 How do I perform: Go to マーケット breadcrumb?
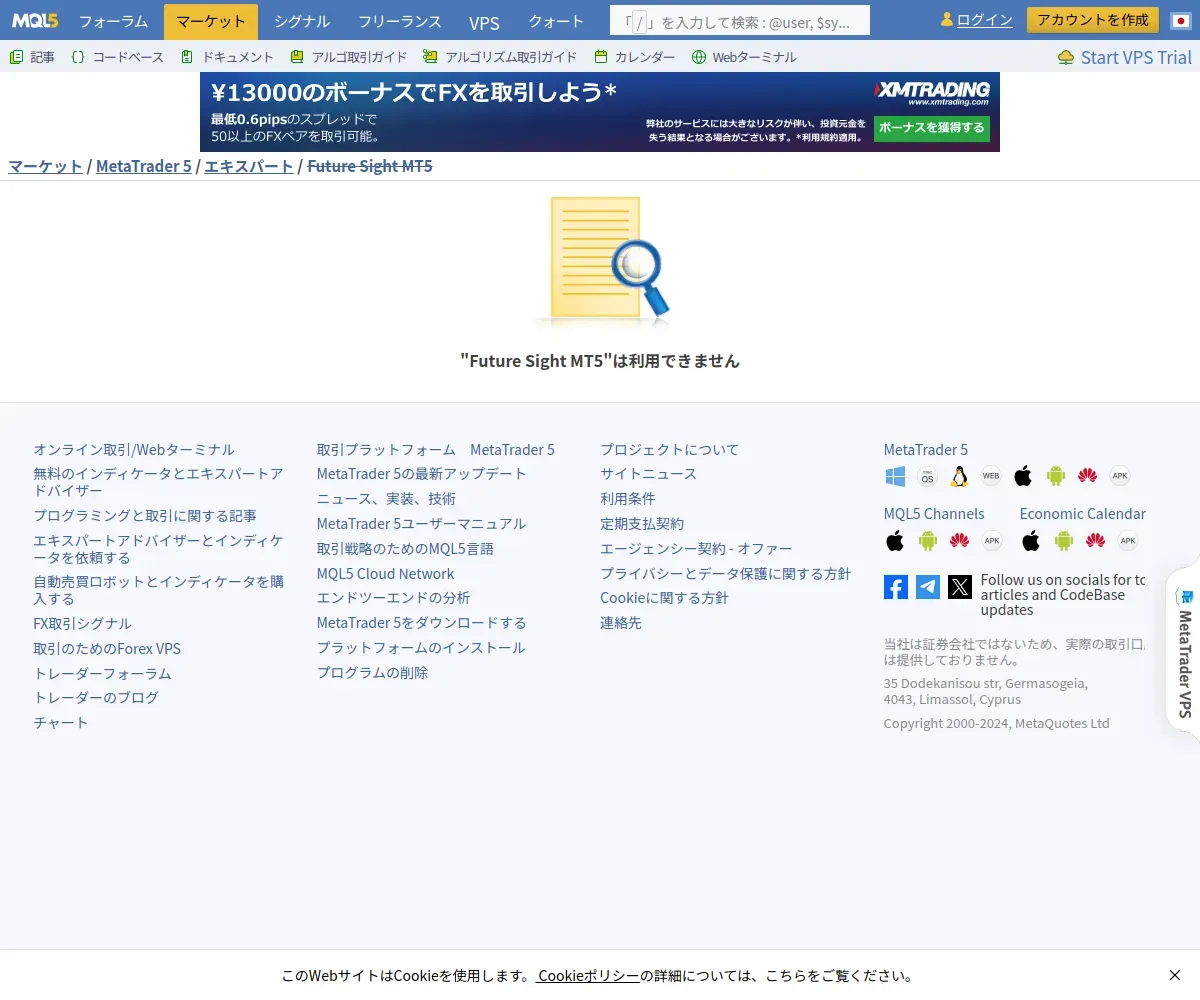point(46,166)
